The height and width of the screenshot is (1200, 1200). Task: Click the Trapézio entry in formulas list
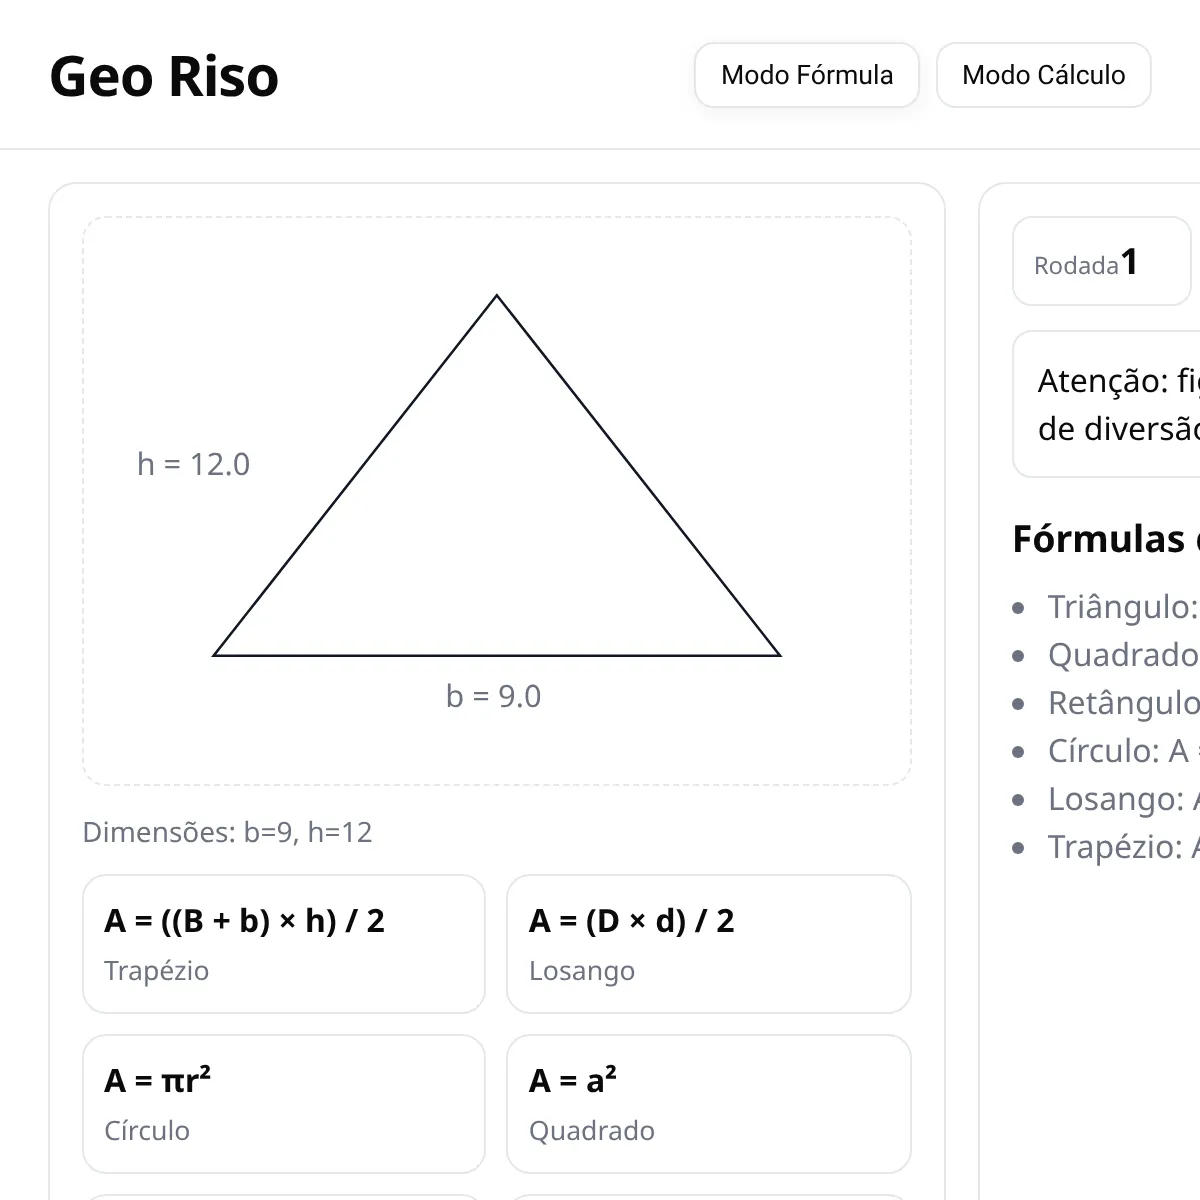point(1123,847)
